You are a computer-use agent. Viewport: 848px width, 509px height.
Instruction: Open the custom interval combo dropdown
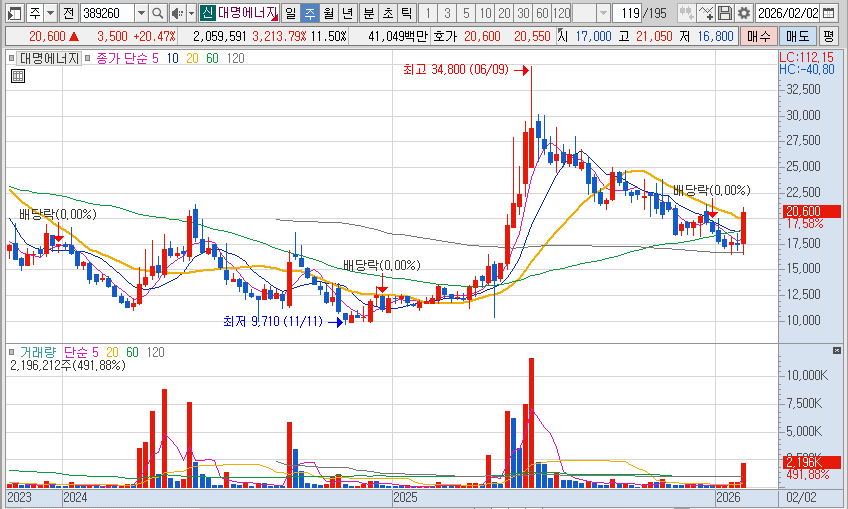[x=603, y=12]
